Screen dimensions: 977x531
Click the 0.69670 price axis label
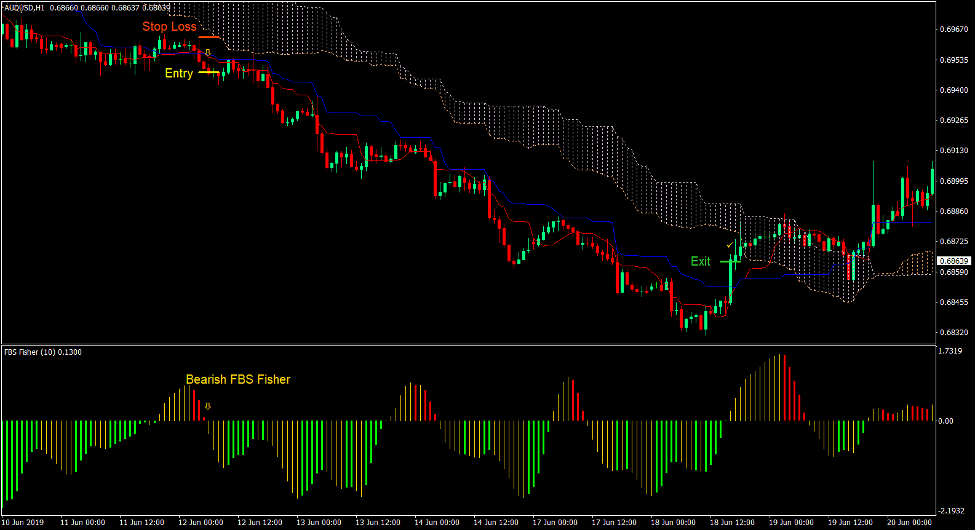click(953, 29)
